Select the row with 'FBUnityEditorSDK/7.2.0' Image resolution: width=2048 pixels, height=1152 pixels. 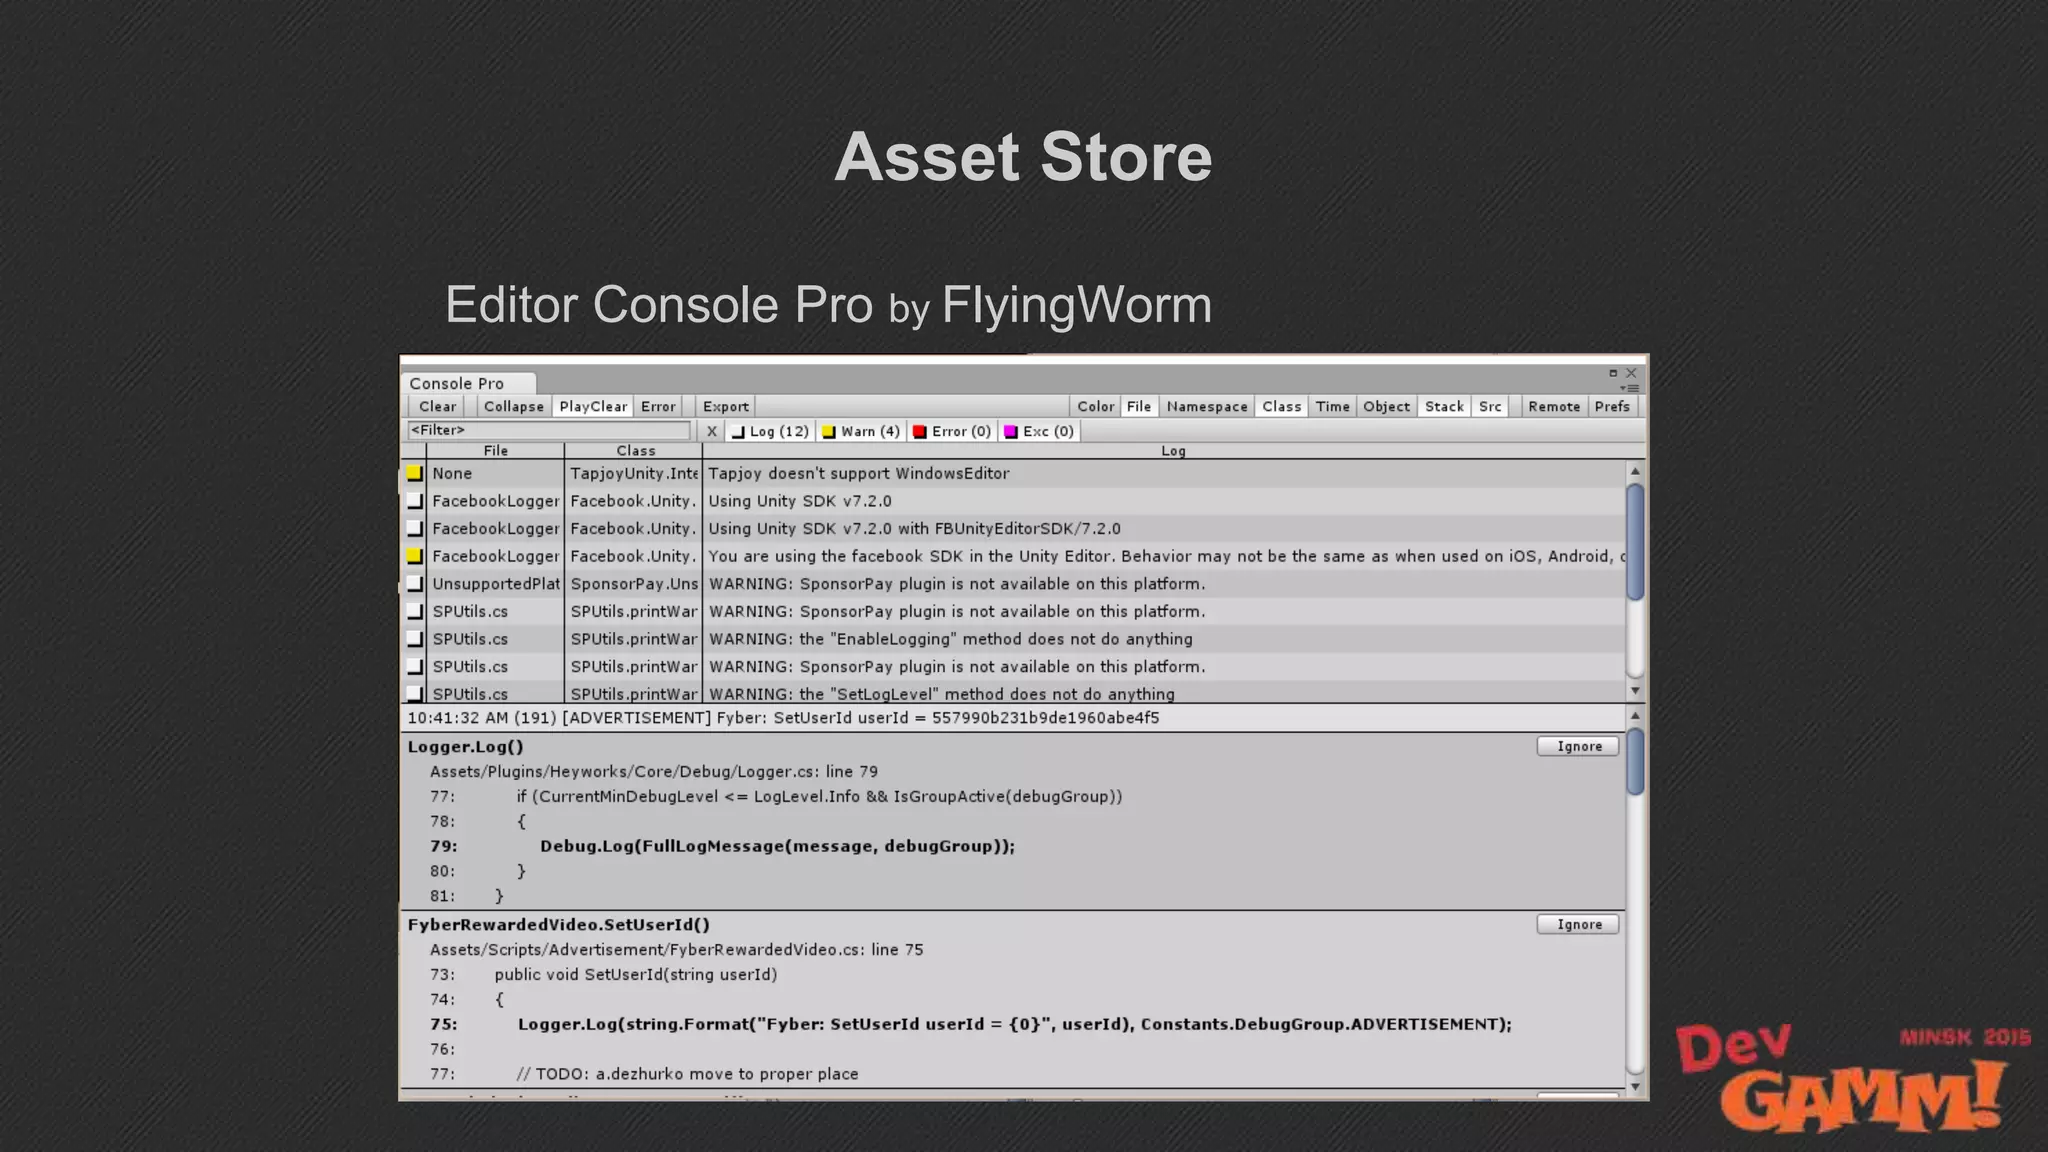1014,528
